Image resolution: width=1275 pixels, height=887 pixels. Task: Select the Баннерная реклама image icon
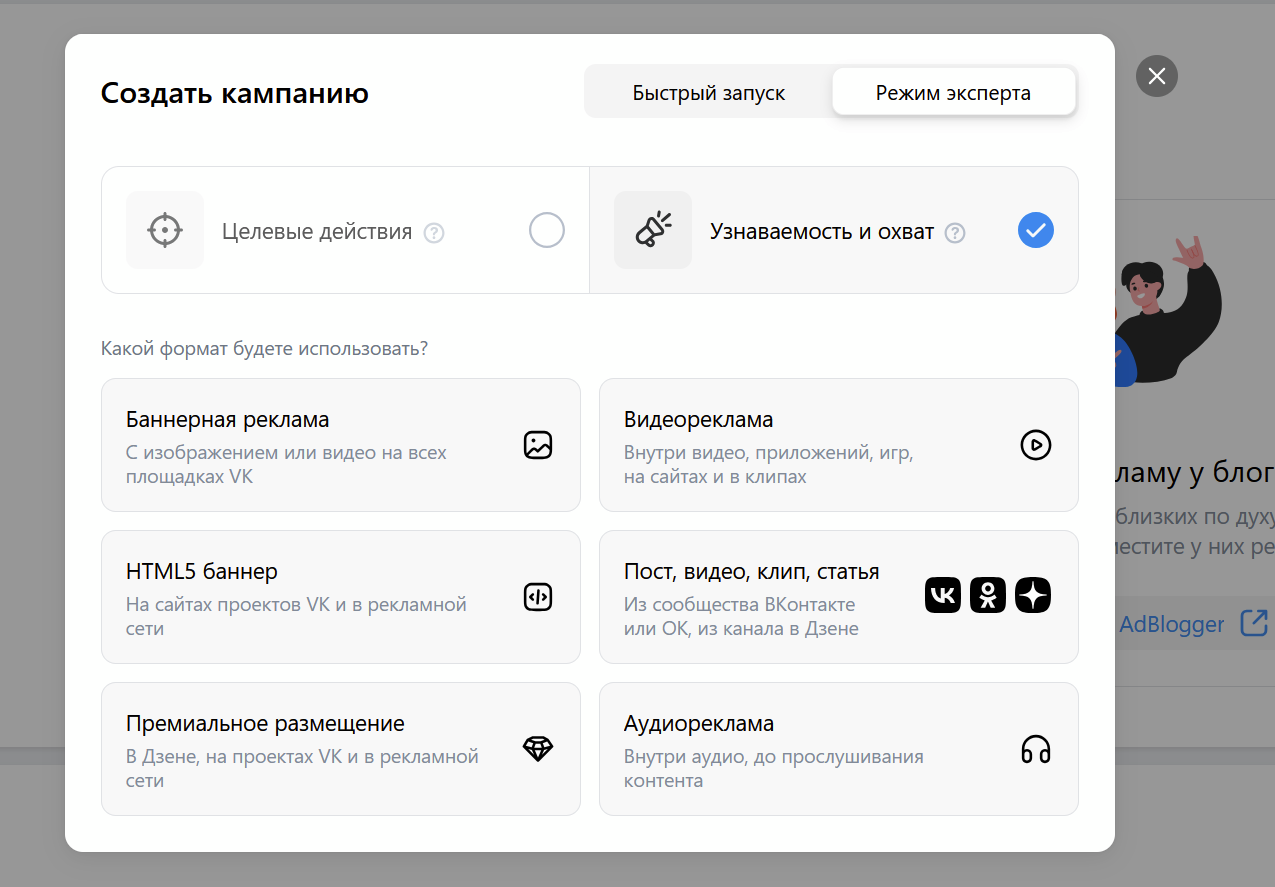[x=537, y=445]
